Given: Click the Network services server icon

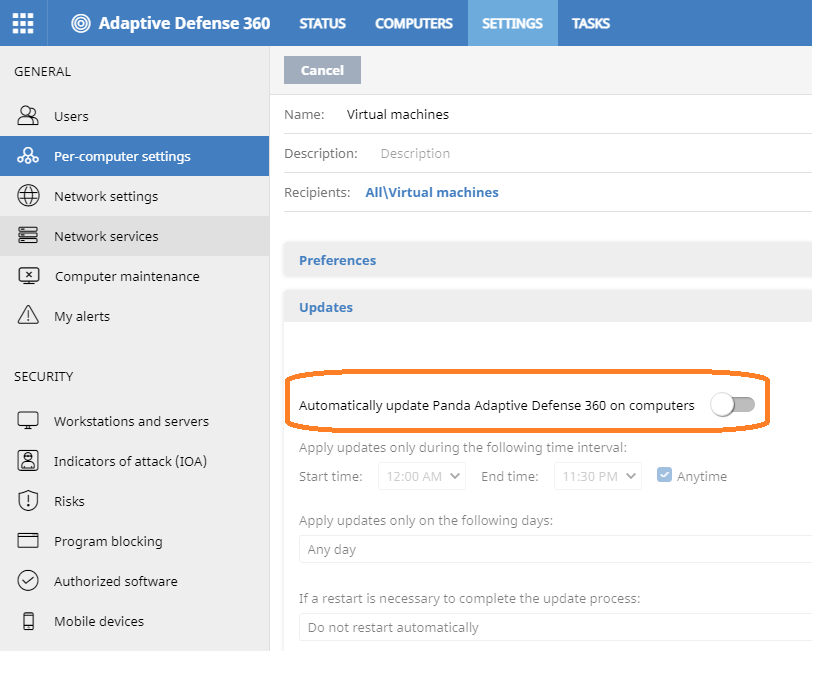Looking at the screenshot, I should pos(28,235).
